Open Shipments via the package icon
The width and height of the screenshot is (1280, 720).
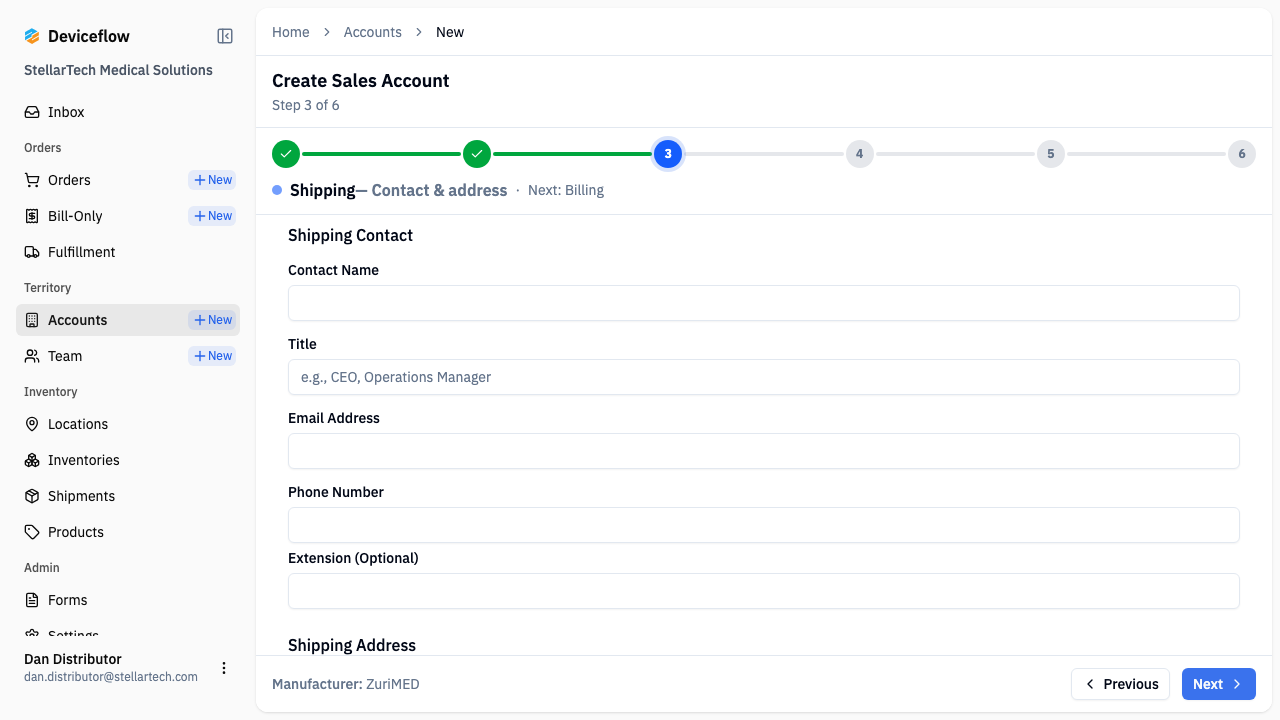point(32,496)
